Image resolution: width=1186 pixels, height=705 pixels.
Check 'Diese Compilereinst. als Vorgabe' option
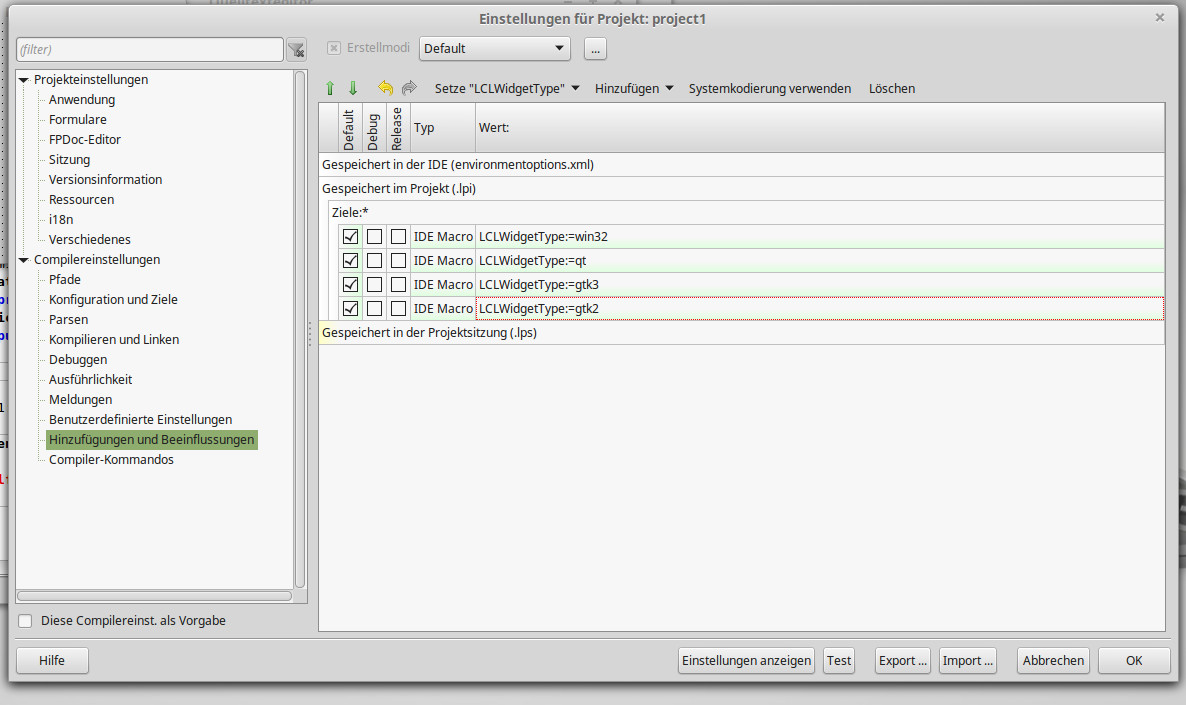click(26, 621)
